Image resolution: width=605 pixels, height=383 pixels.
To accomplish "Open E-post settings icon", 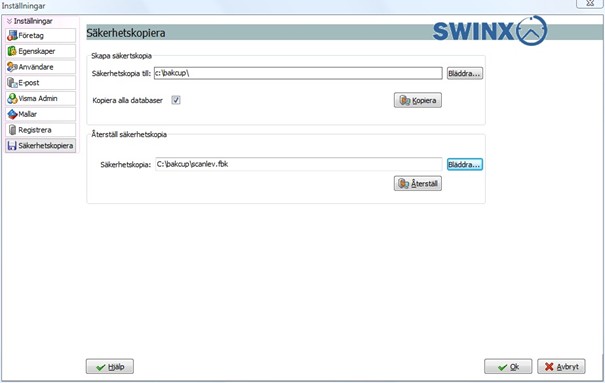I will 12,83.
